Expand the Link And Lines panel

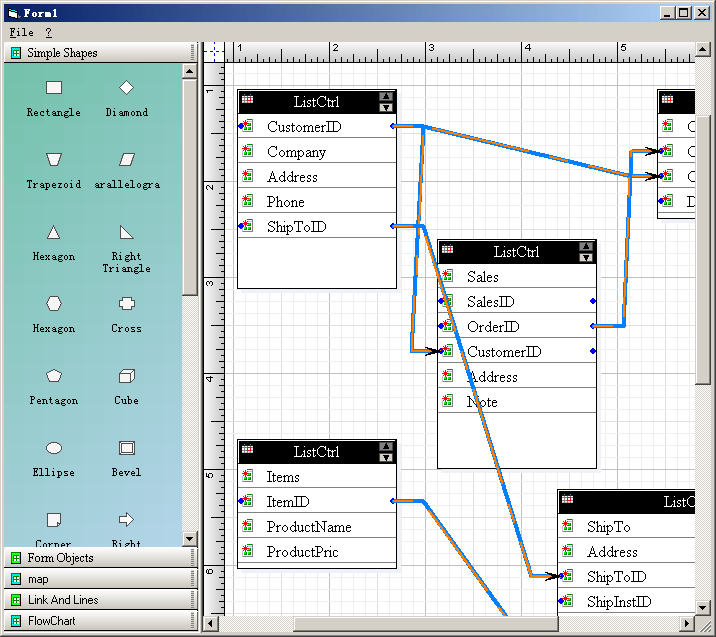click(100, 600)
